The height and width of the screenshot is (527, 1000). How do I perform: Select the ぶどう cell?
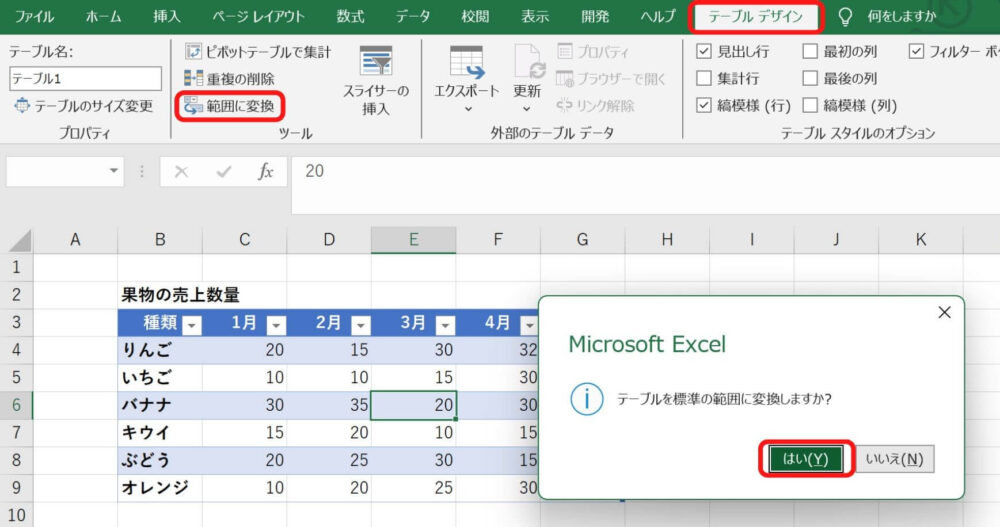tap(160, 460)
